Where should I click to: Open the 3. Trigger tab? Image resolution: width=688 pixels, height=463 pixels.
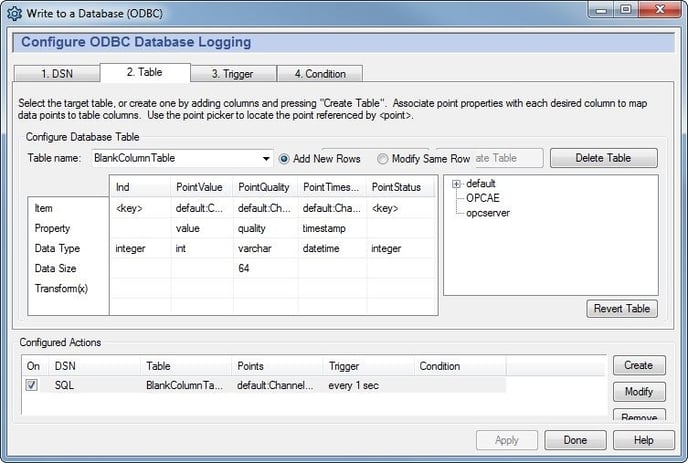(x=232, y=73)
